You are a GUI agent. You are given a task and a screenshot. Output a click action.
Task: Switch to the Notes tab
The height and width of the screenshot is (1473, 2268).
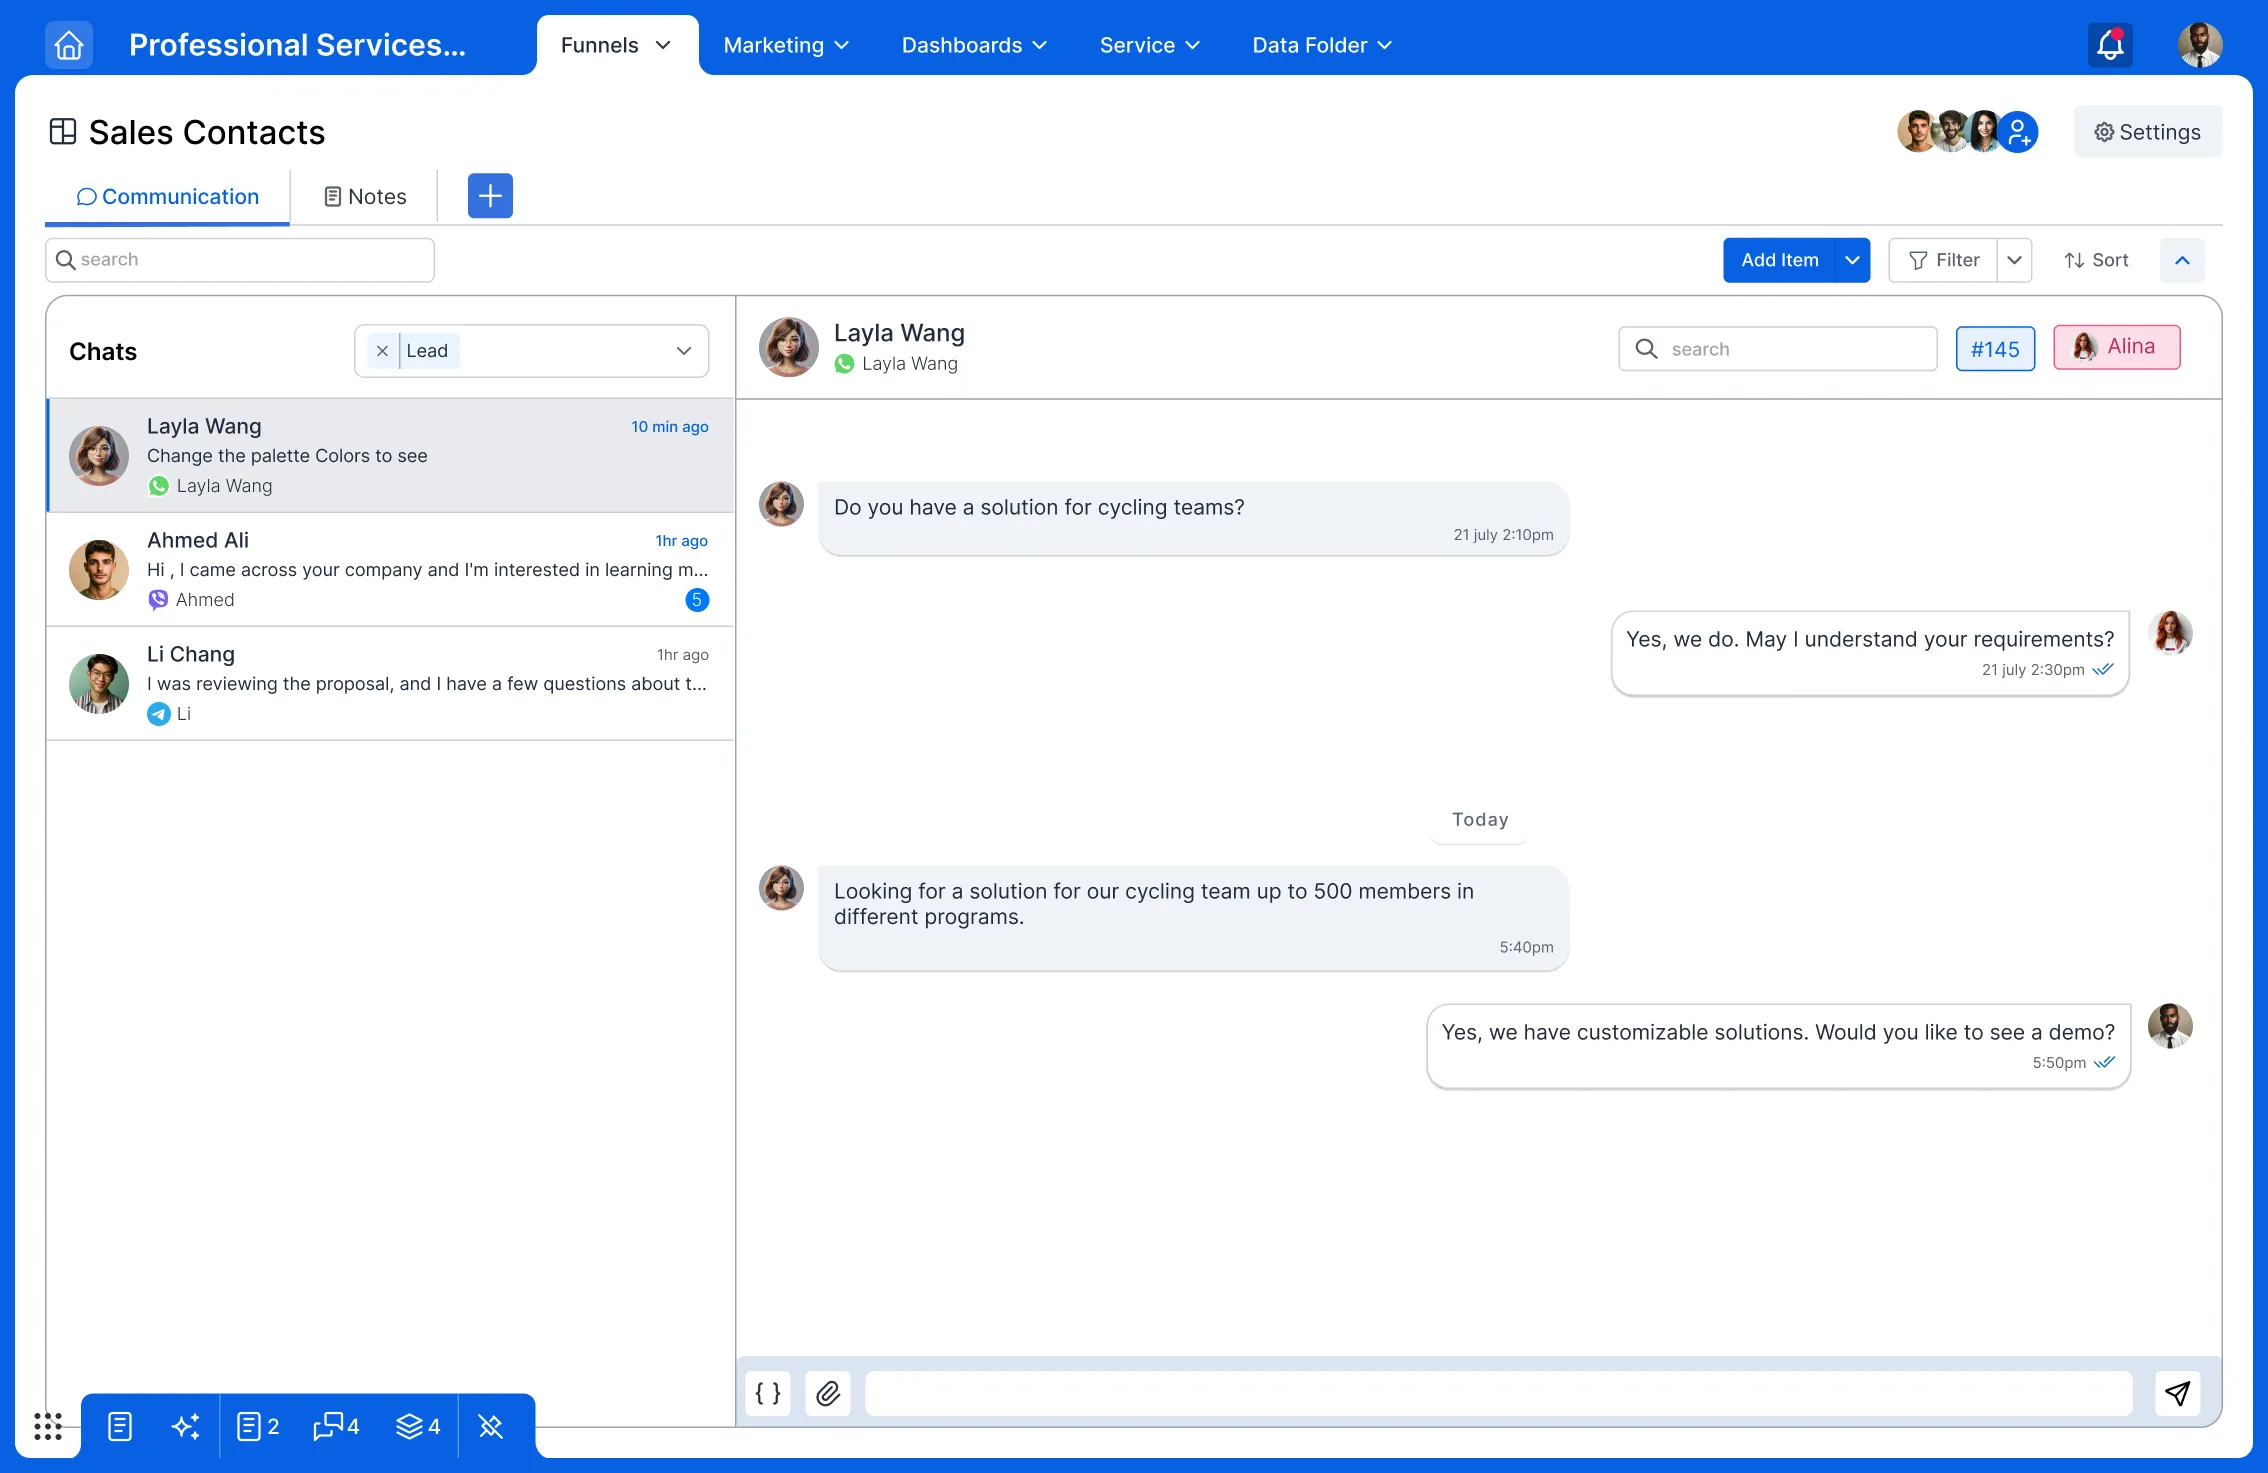[365, 197]
